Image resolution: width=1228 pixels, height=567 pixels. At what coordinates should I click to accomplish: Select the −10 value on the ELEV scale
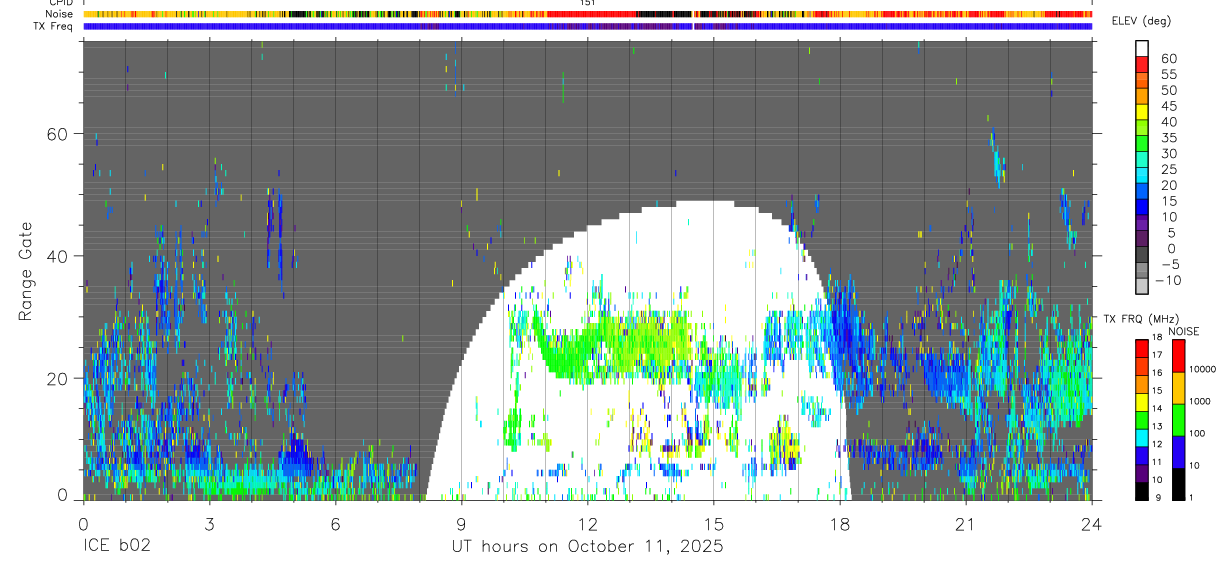tap(1170, 281)
